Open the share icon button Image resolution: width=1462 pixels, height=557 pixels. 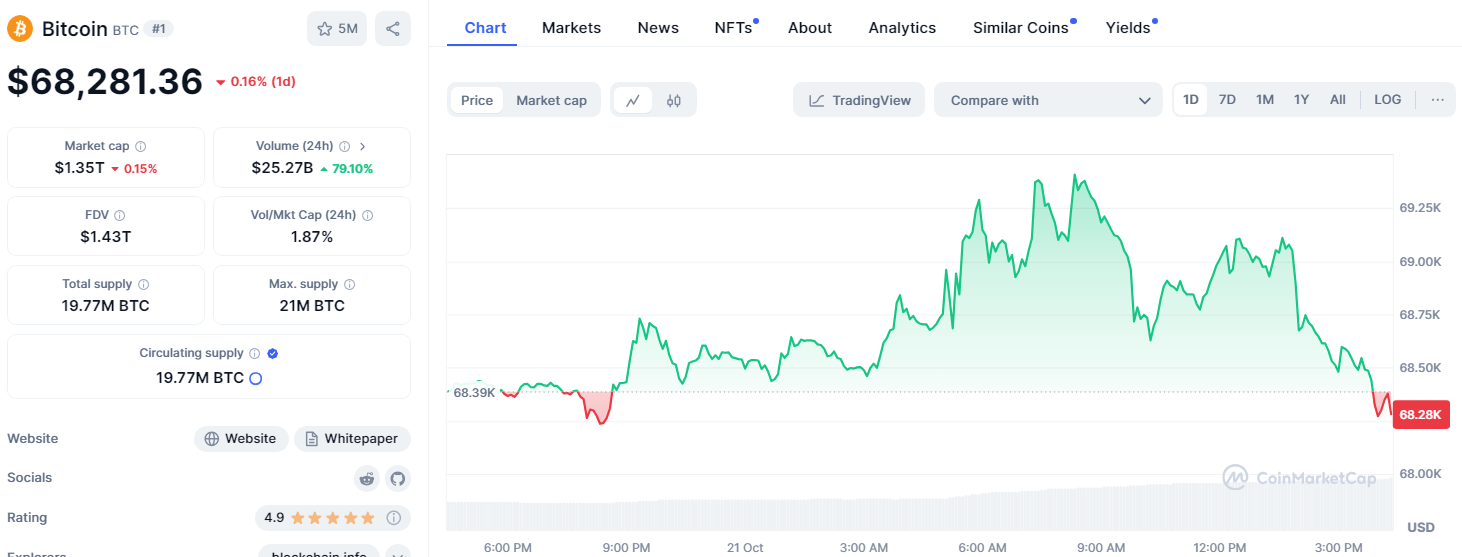[393, 29]
